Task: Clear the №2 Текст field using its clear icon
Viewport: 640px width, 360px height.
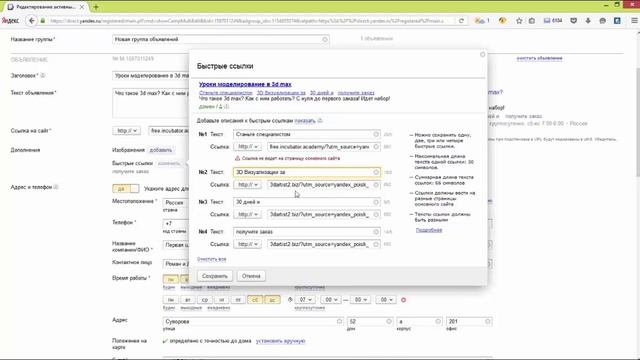Action: pos(376,172)
